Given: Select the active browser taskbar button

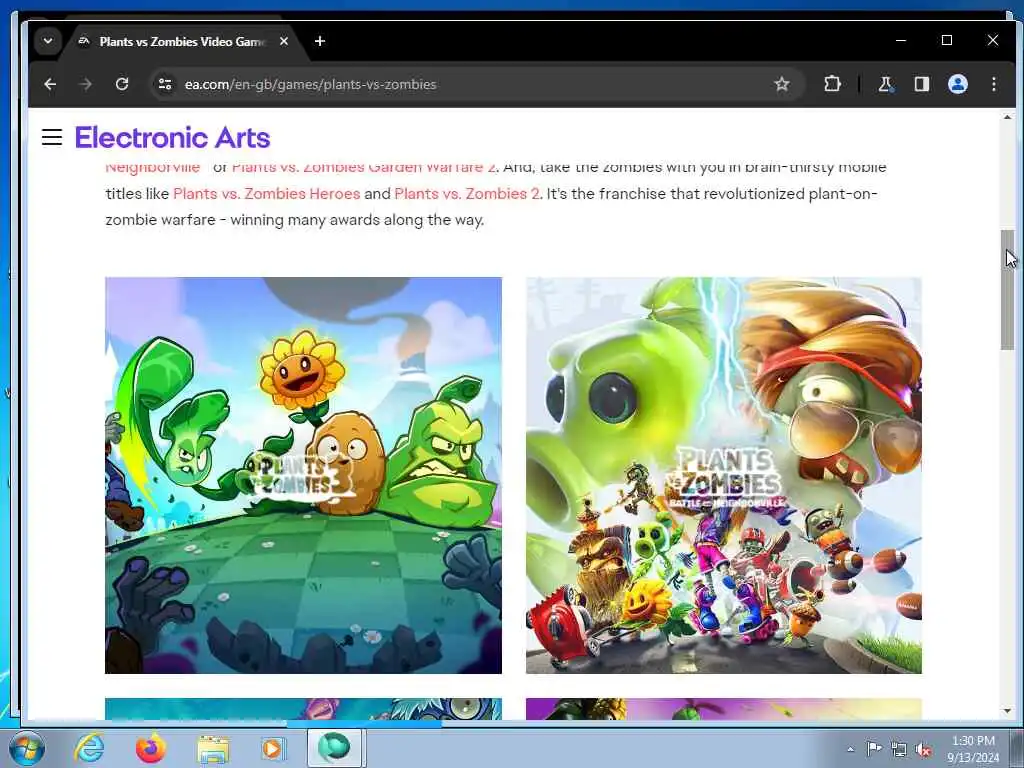Looking at the screenshot, I should (335, 748).
